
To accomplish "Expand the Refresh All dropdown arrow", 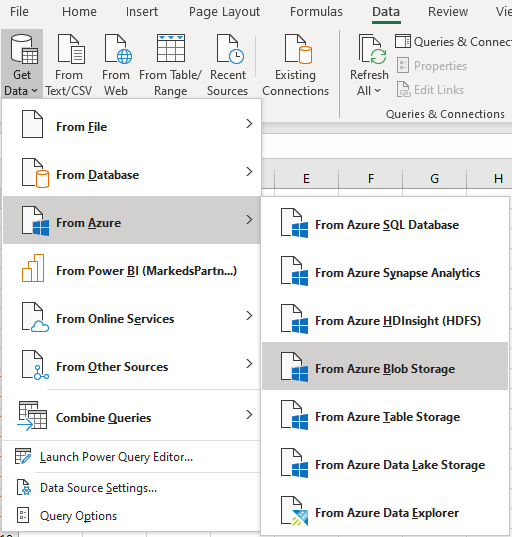I will pos(377,91).
